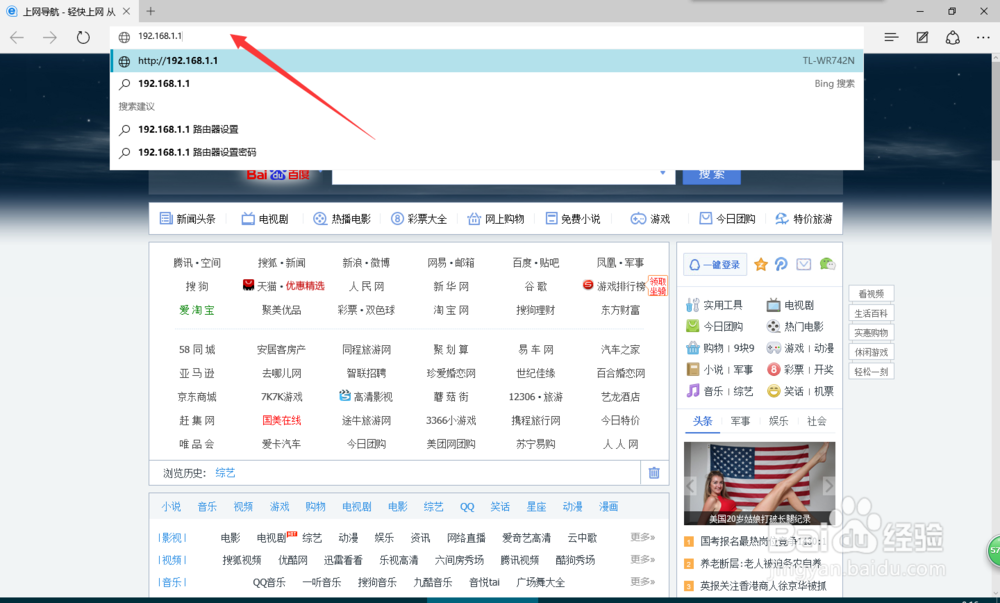Viewport: 1000px width, 603px height.
Task: Show the next news photo with right arrow
Action: [828, 486]
